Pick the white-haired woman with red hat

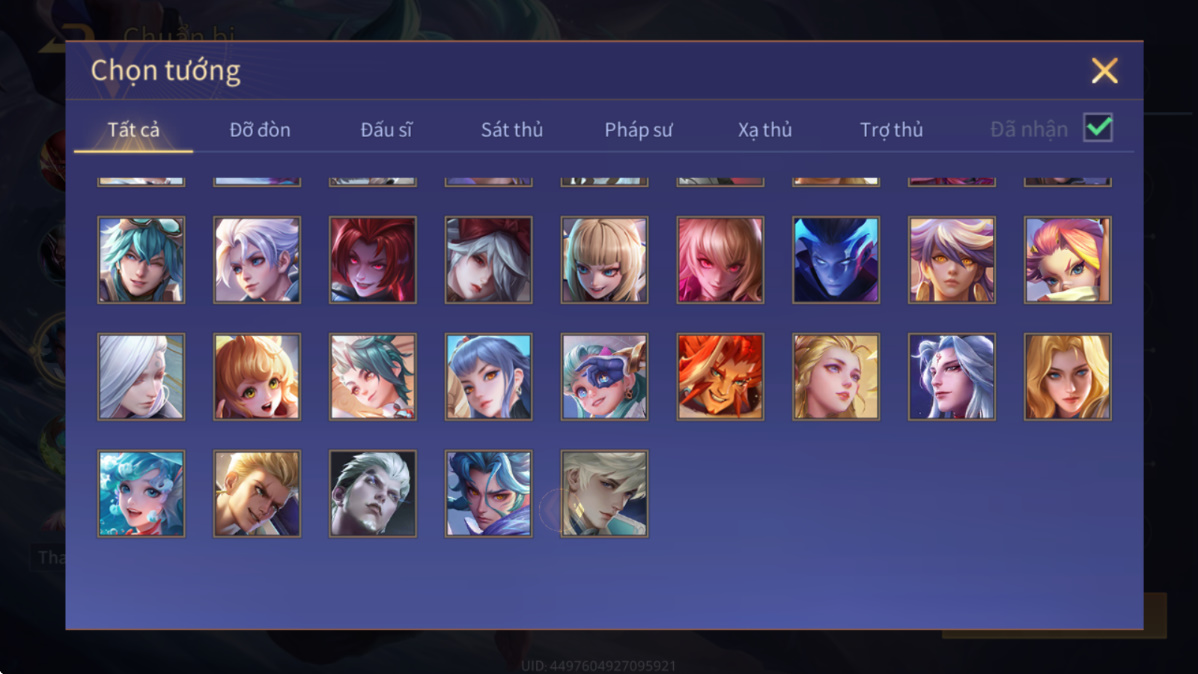(489, 260)
